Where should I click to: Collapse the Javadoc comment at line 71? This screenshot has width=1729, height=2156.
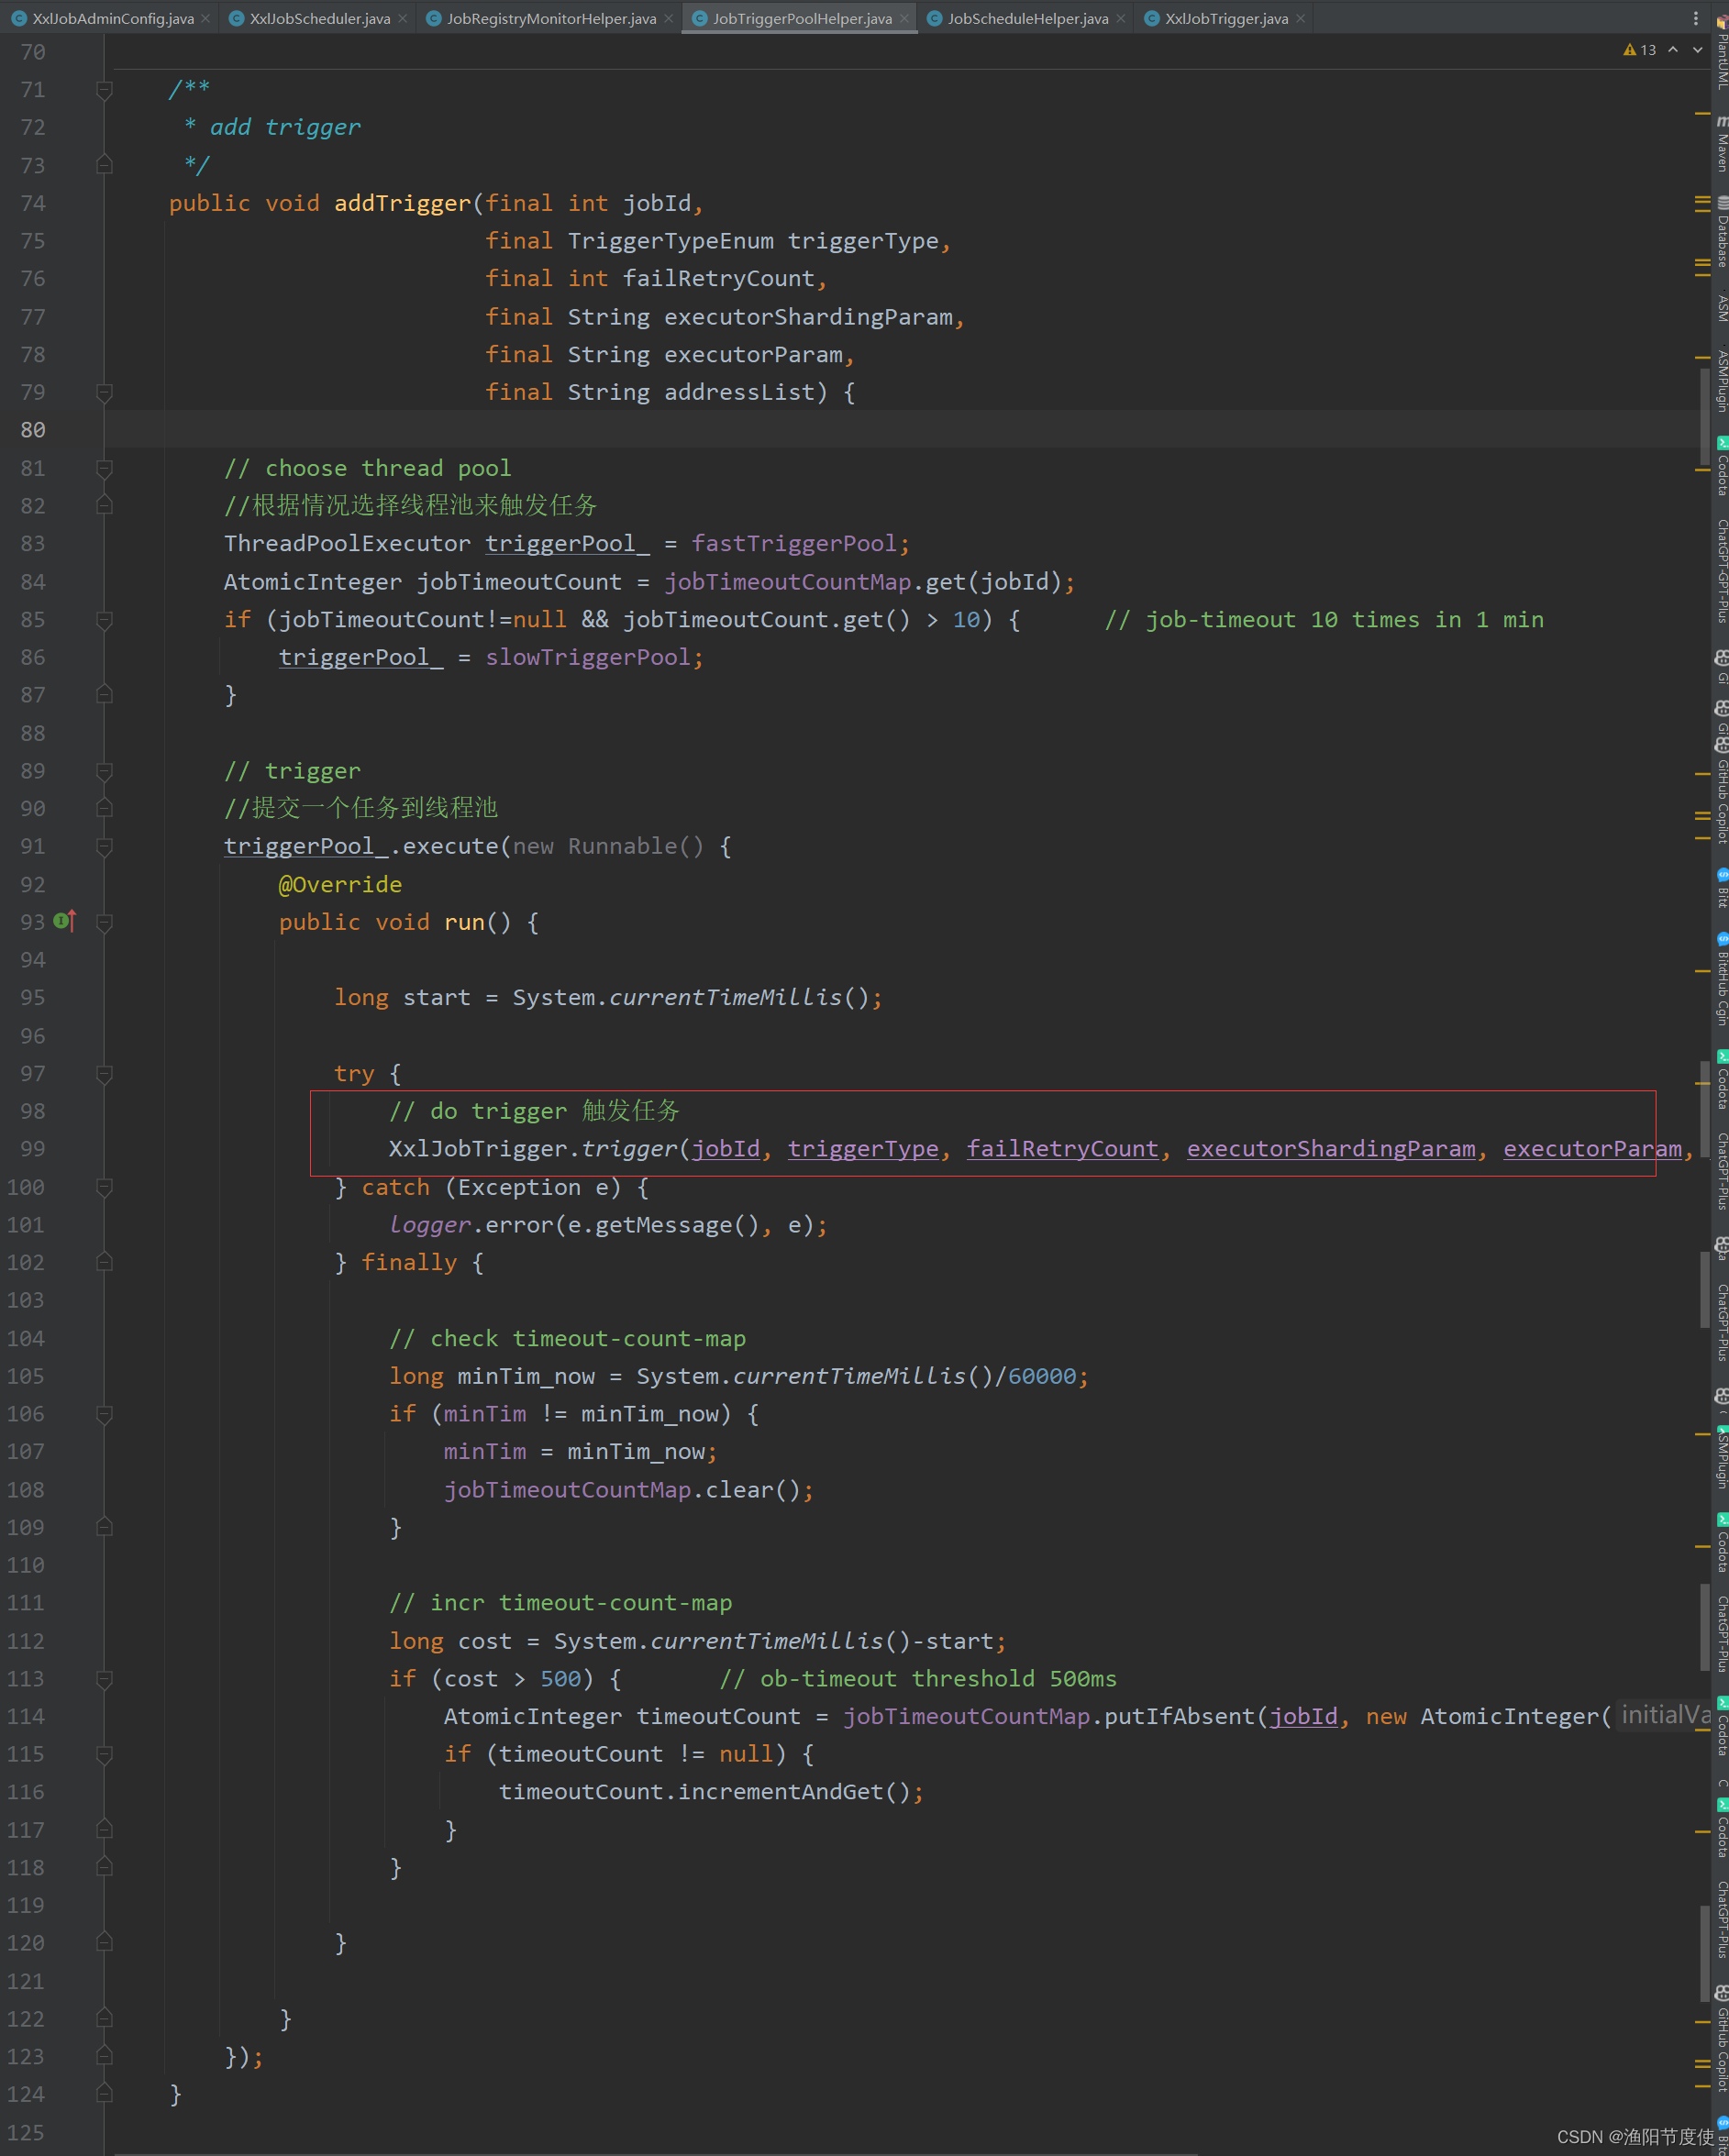[x=104, y=90]
